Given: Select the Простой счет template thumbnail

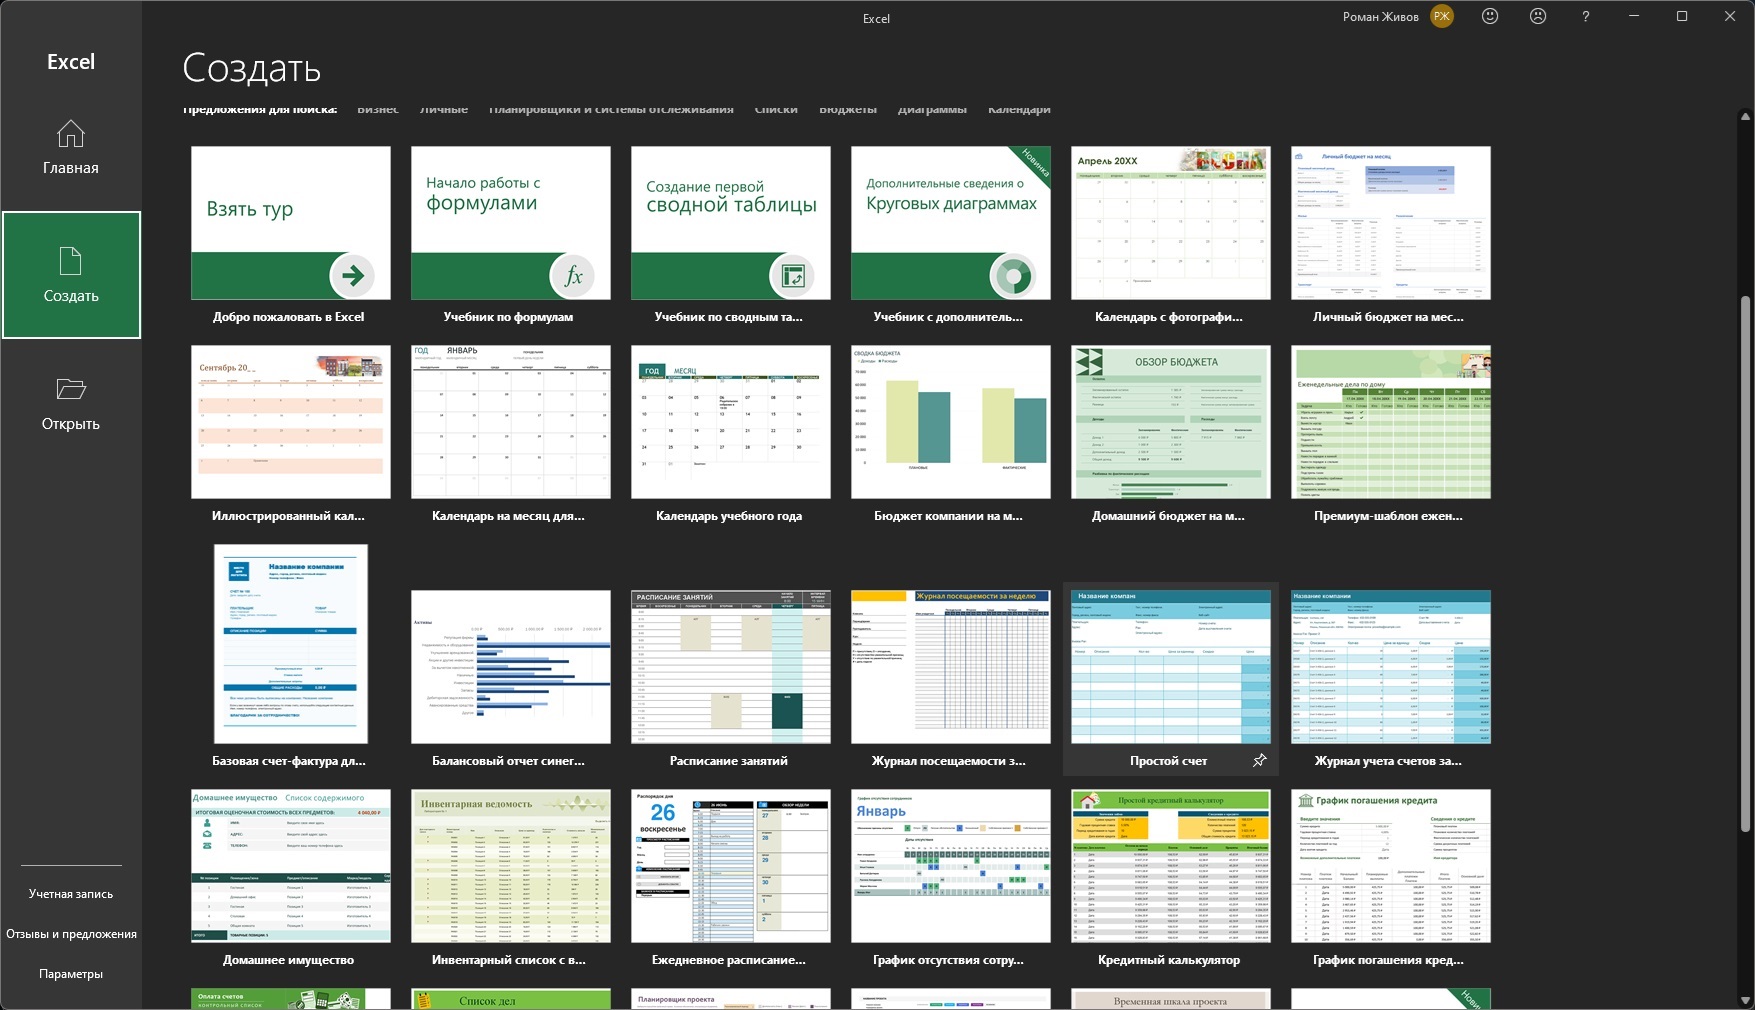Looking at the screenshot, I should pos(1171,667).
